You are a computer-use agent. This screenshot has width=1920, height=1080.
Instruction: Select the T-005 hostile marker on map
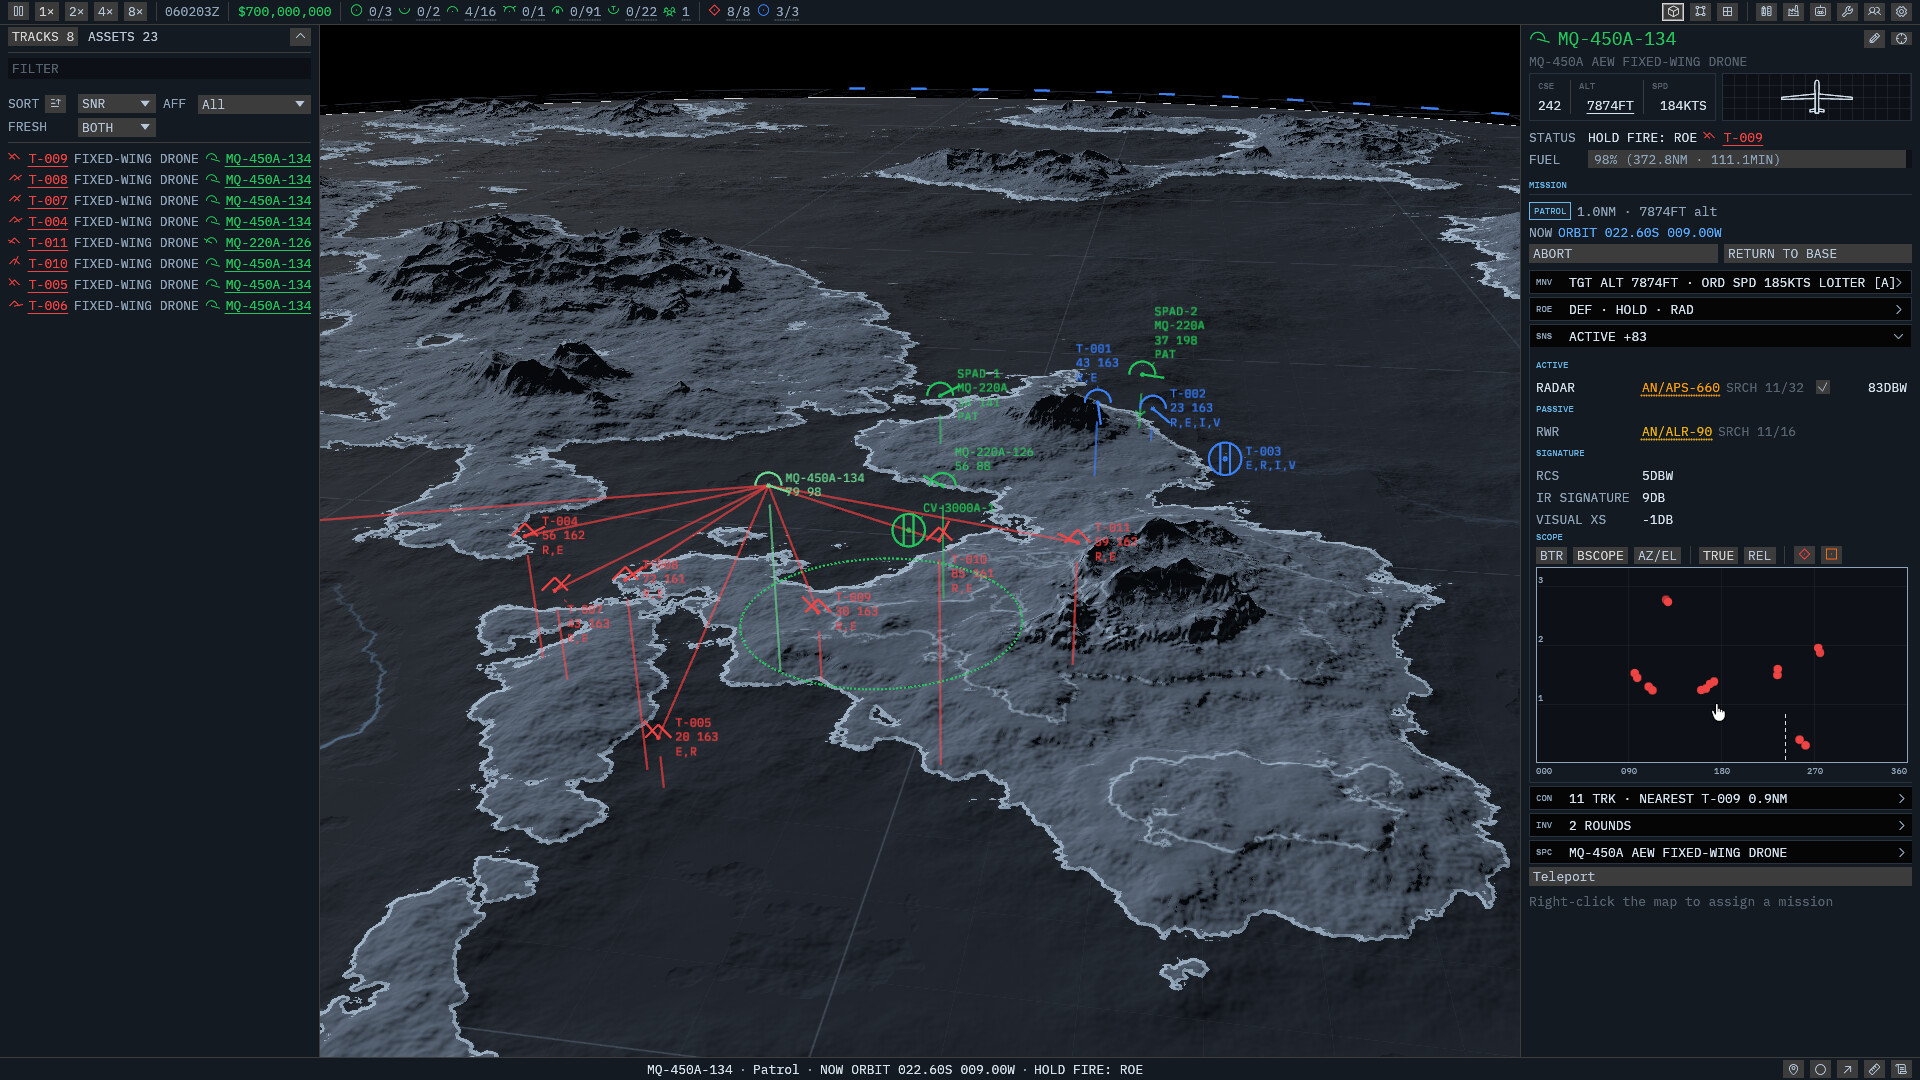tap(655, 731)
